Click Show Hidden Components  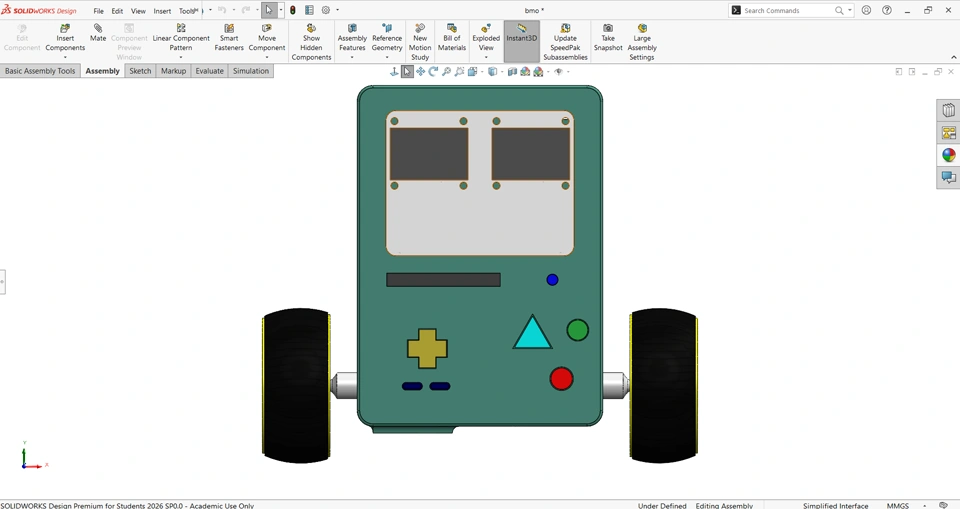click(311, 42)
